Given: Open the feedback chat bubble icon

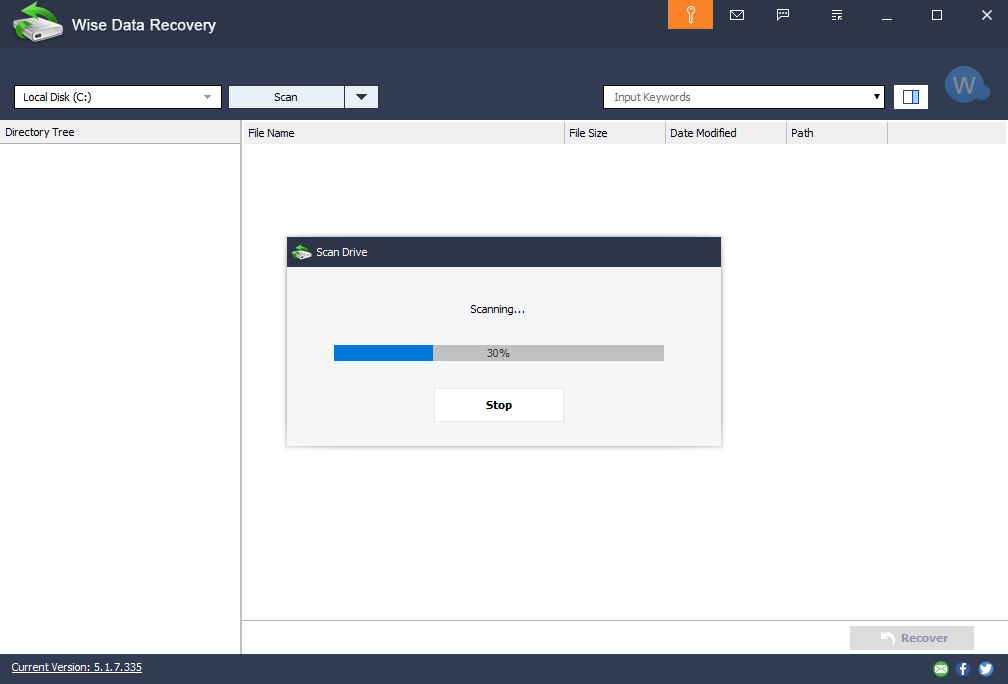Looking at the screenshot, I should [783, 15].
